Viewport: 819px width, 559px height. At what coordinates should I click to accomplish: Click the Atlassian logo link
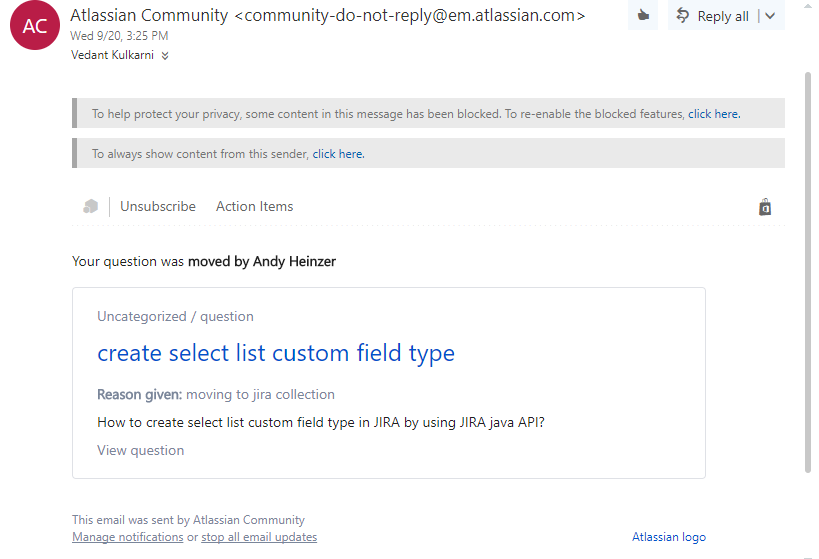click(x=669, y=537)
